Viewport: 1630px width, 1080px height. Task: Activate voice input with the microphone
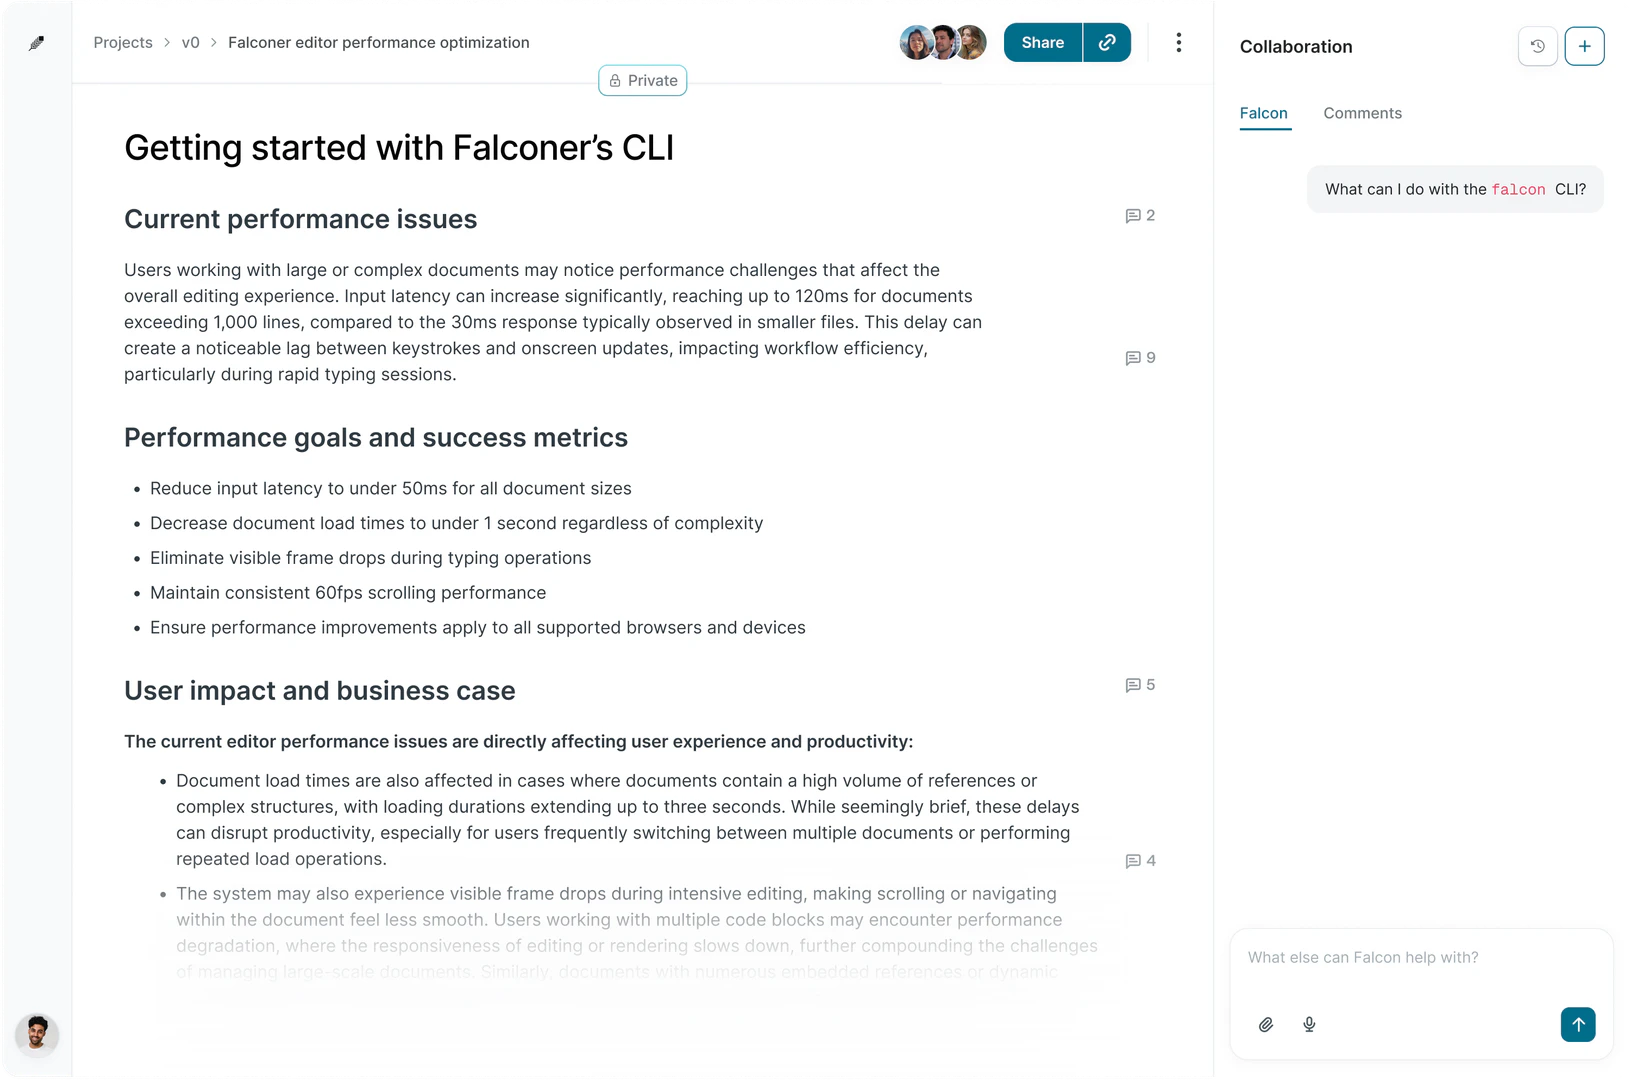[x=1309, y=1024]
